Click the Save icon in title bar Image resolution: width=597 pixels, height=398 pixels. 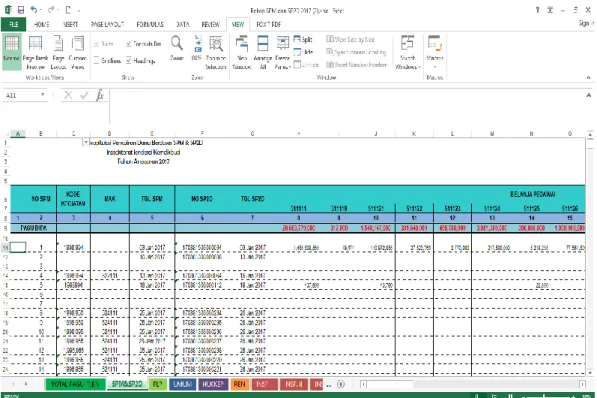point(21,10)
